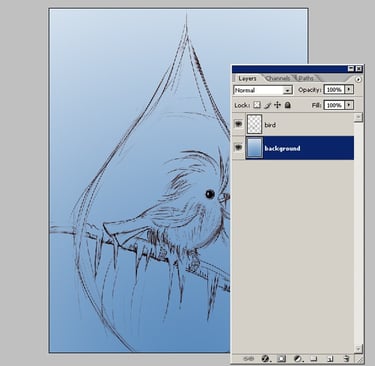Select the background layer name
The image size is (375, 366).
[x=282, y=149]
